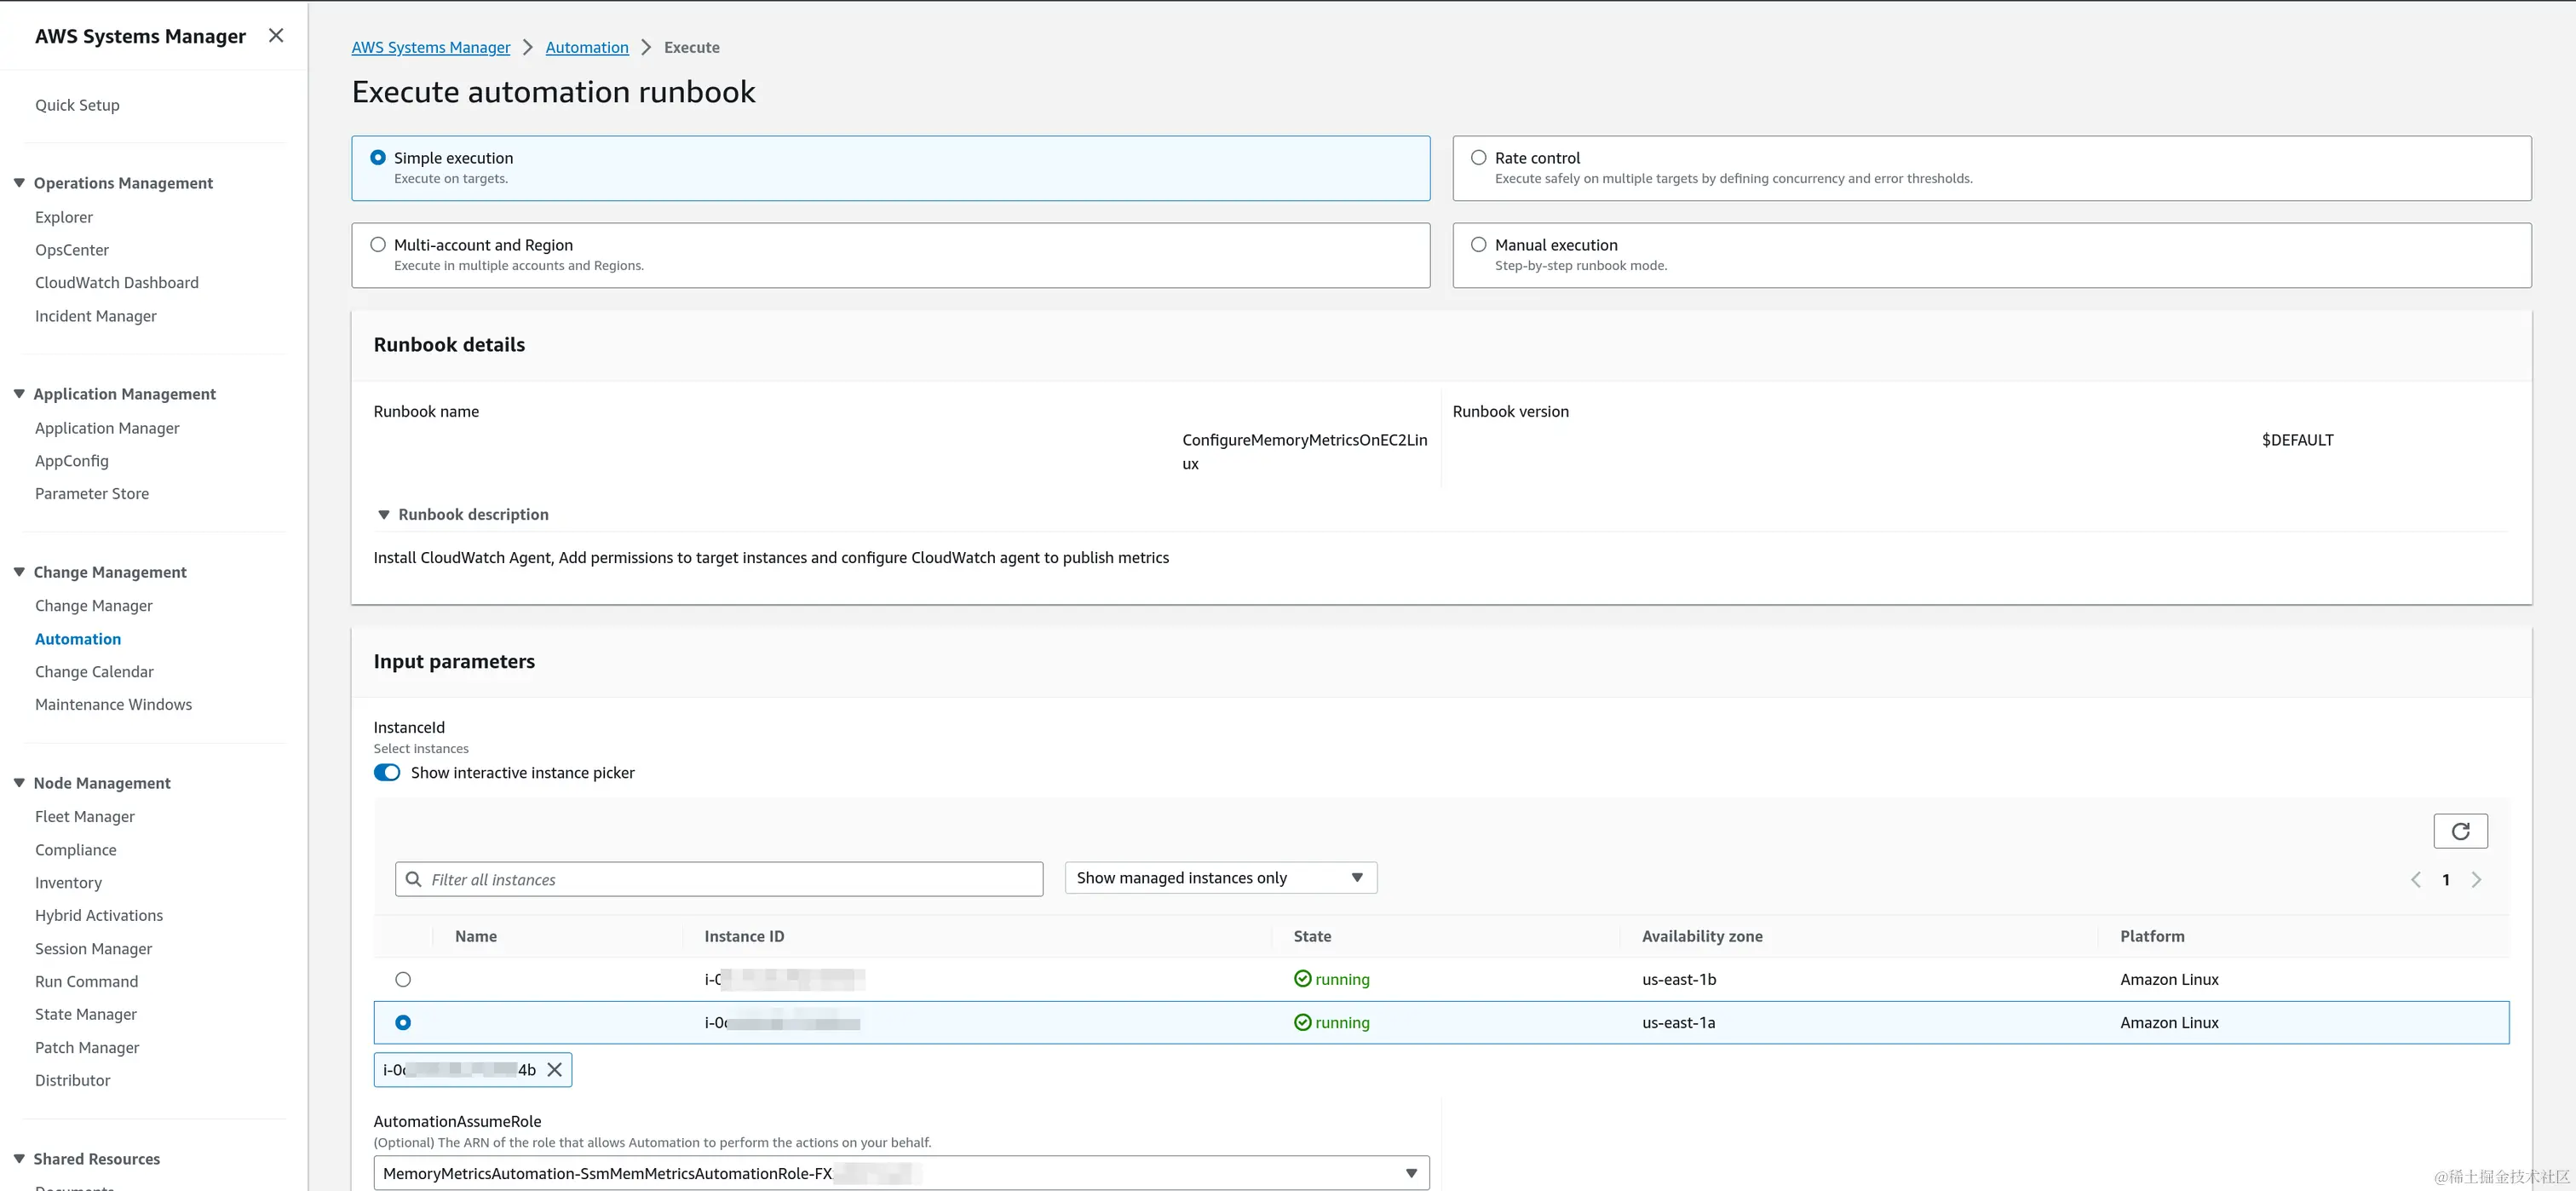
Task: Open the AutomationAssumeRole dropdown
Action: (x=900, y=1173)
